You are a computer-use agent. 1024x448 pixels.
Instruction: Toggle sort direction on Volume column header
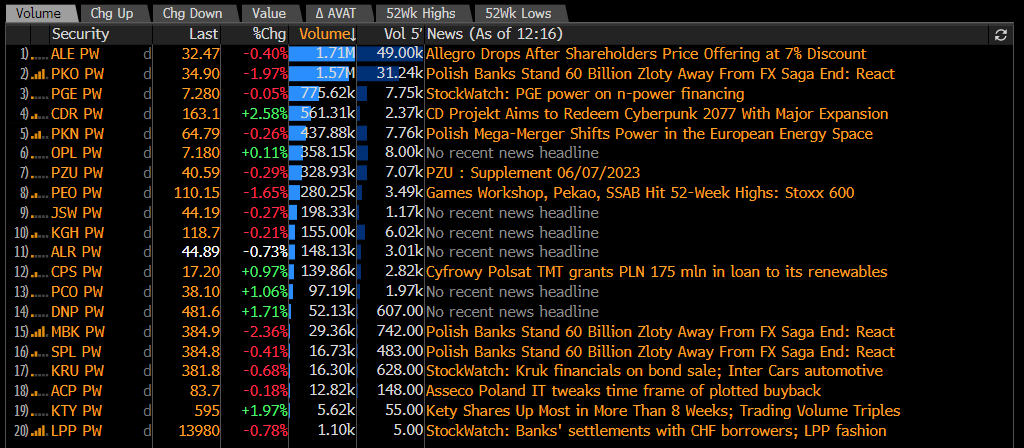327,34
